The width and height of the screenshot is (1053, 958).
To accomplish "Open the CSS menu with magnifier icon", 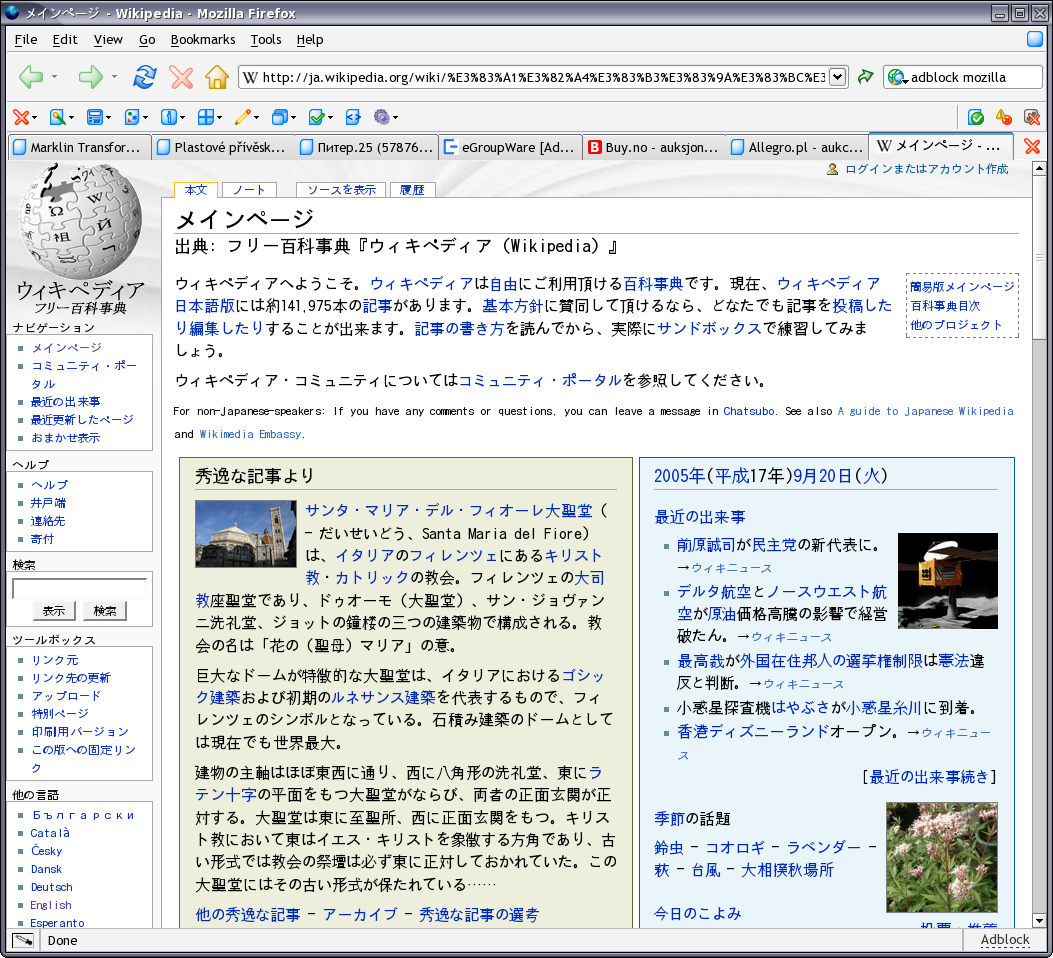I will (62, 117).
